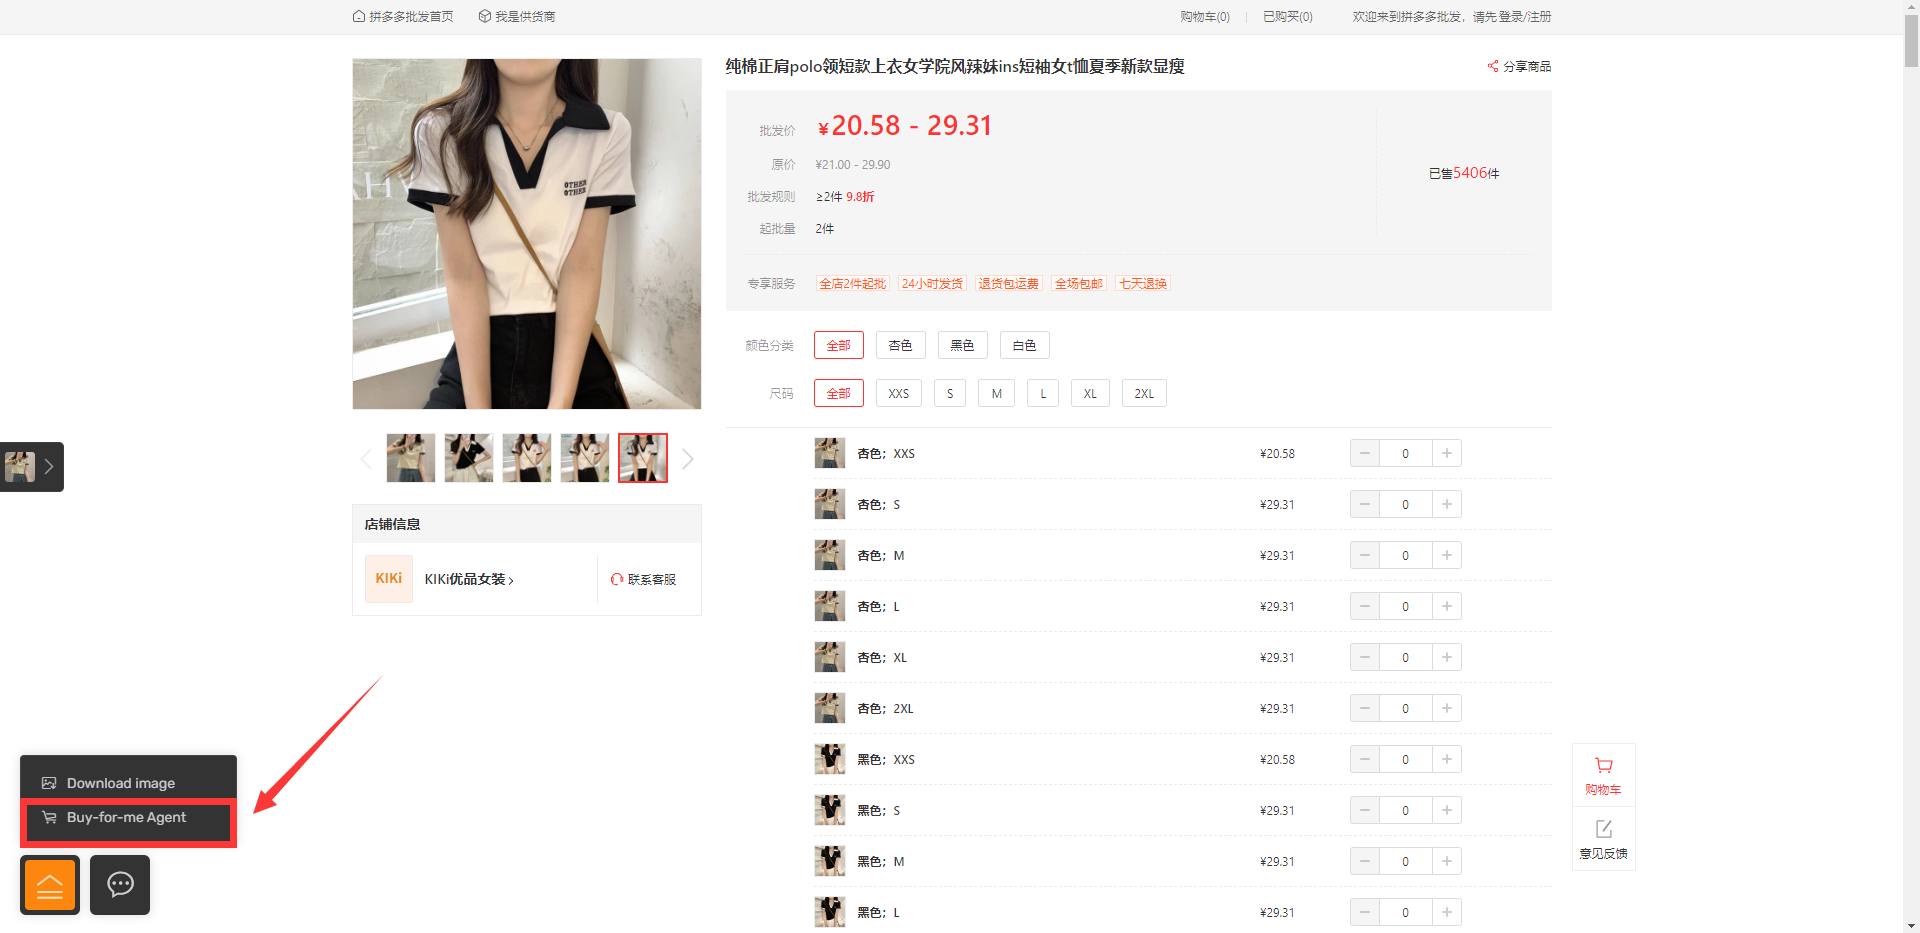Image resolution: width=1920 pixels, height=933 pixels.
Task: Increase quantity for 黑色 XXS
Action: click(x=1447, y=759)
